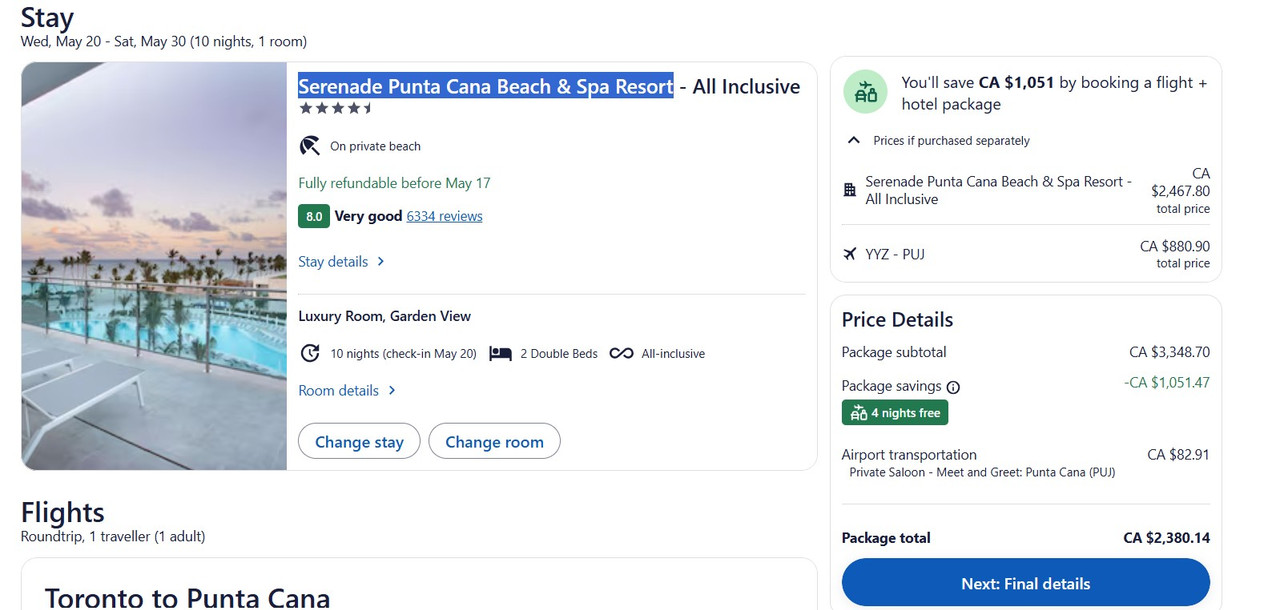
Task: Proceed with Next: Final details
Action: coord(1025,583)
